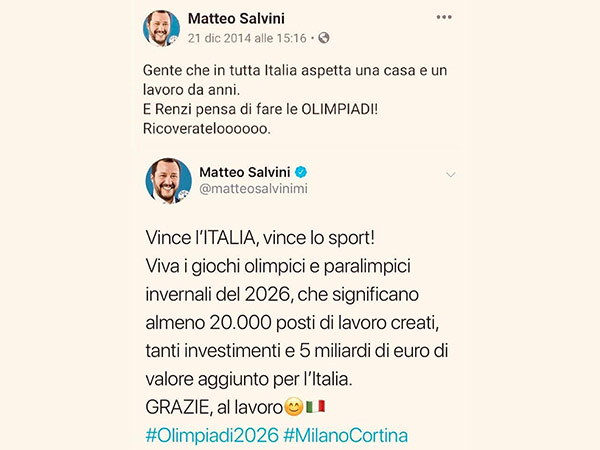600x450 pixels.
Task: Click the Matteo Salvini name on the Facebook post
Action: [236, 18]
